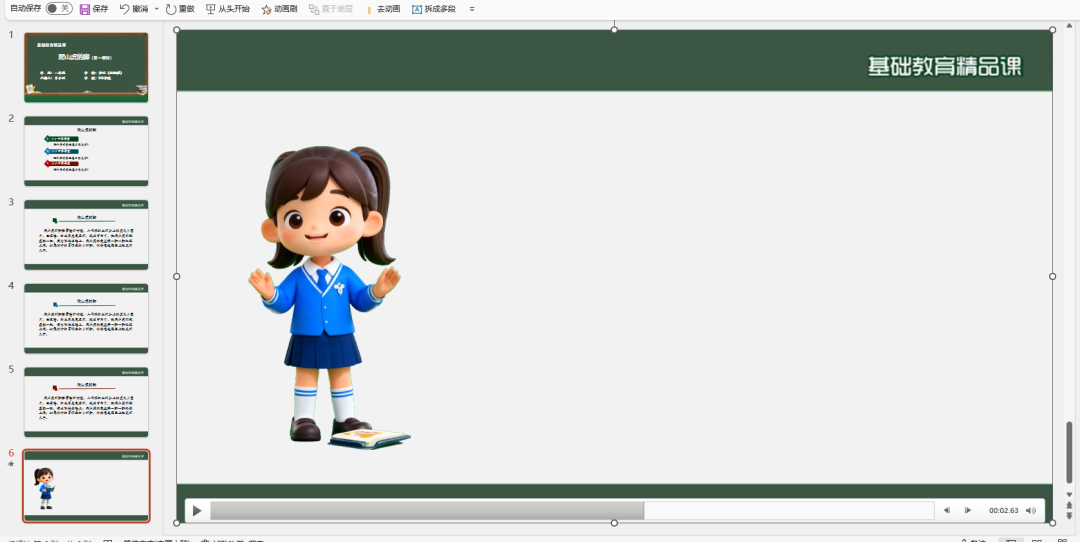Select slide 1 thumbnail

click(x=86, y=67)
